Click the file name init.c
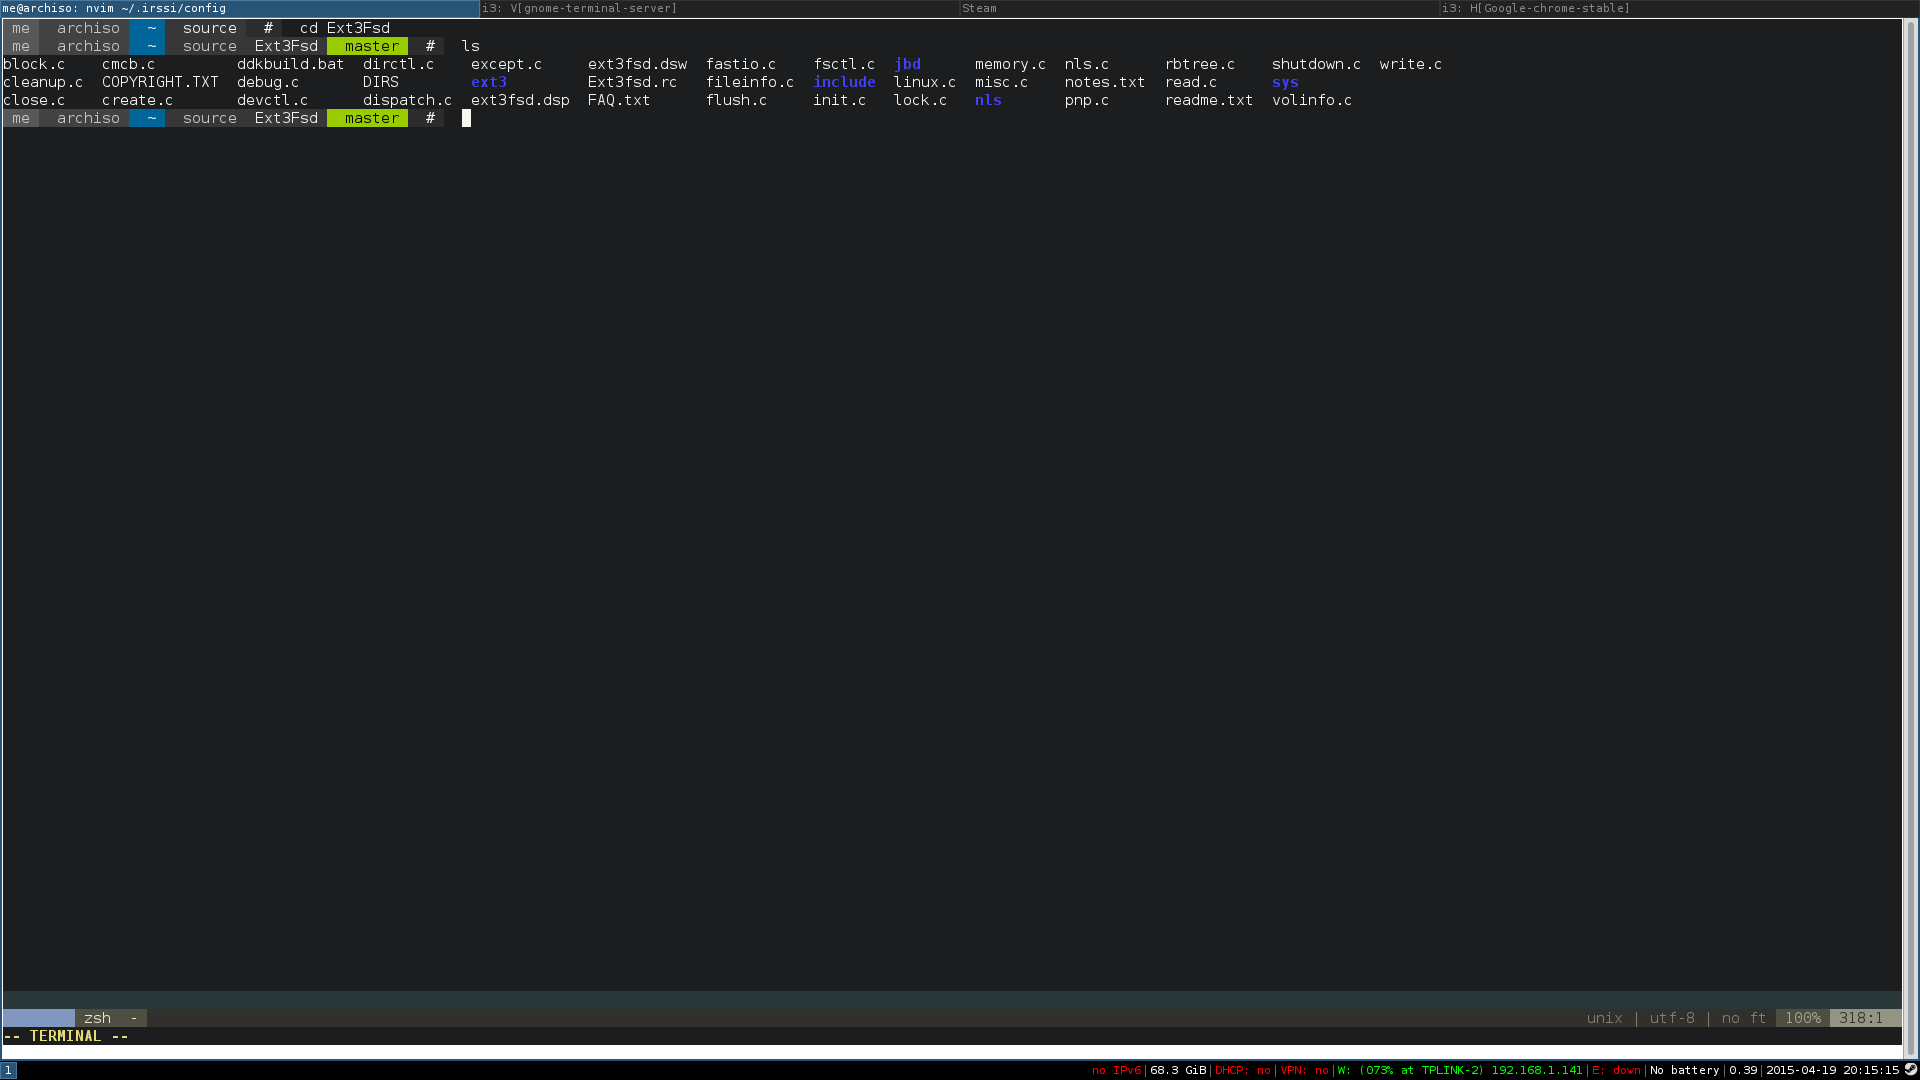The height and width of the screenshot is (1080, 1920). click(x=839, y=100)
